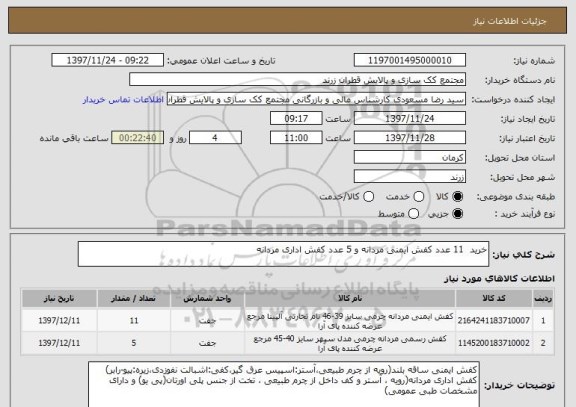This screenshot has height=407, width=576.
Task: Click the delivery province field کرمان
Action: (x=410, y=158)
